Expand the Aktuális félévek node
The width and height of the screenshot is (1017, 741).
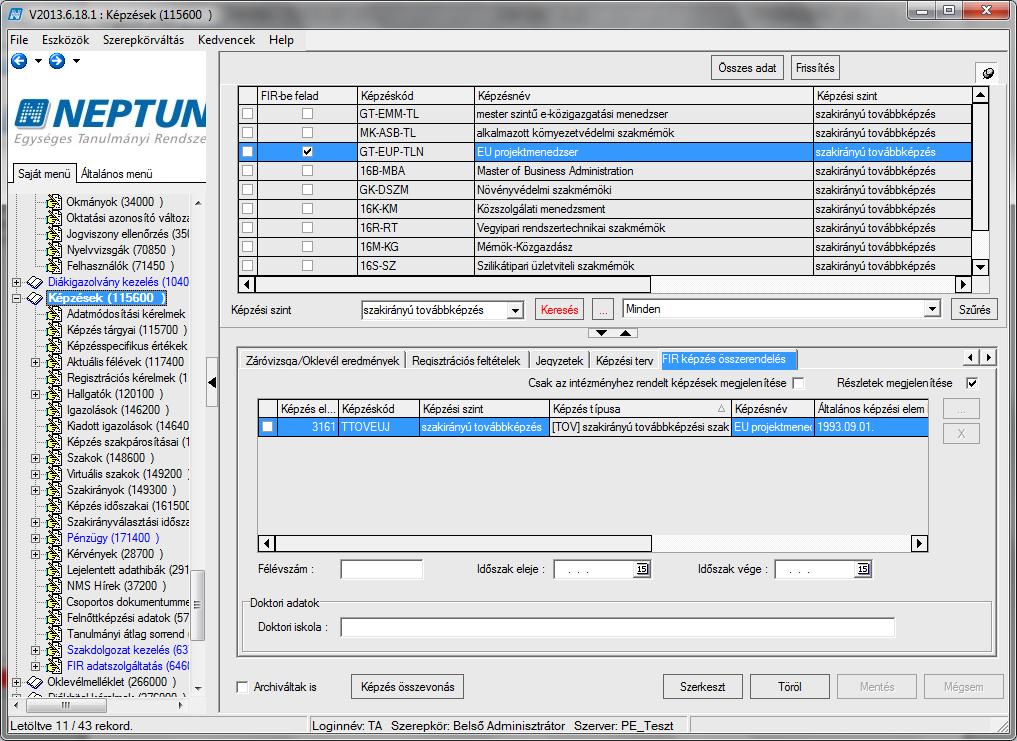(x=36, y=362)
